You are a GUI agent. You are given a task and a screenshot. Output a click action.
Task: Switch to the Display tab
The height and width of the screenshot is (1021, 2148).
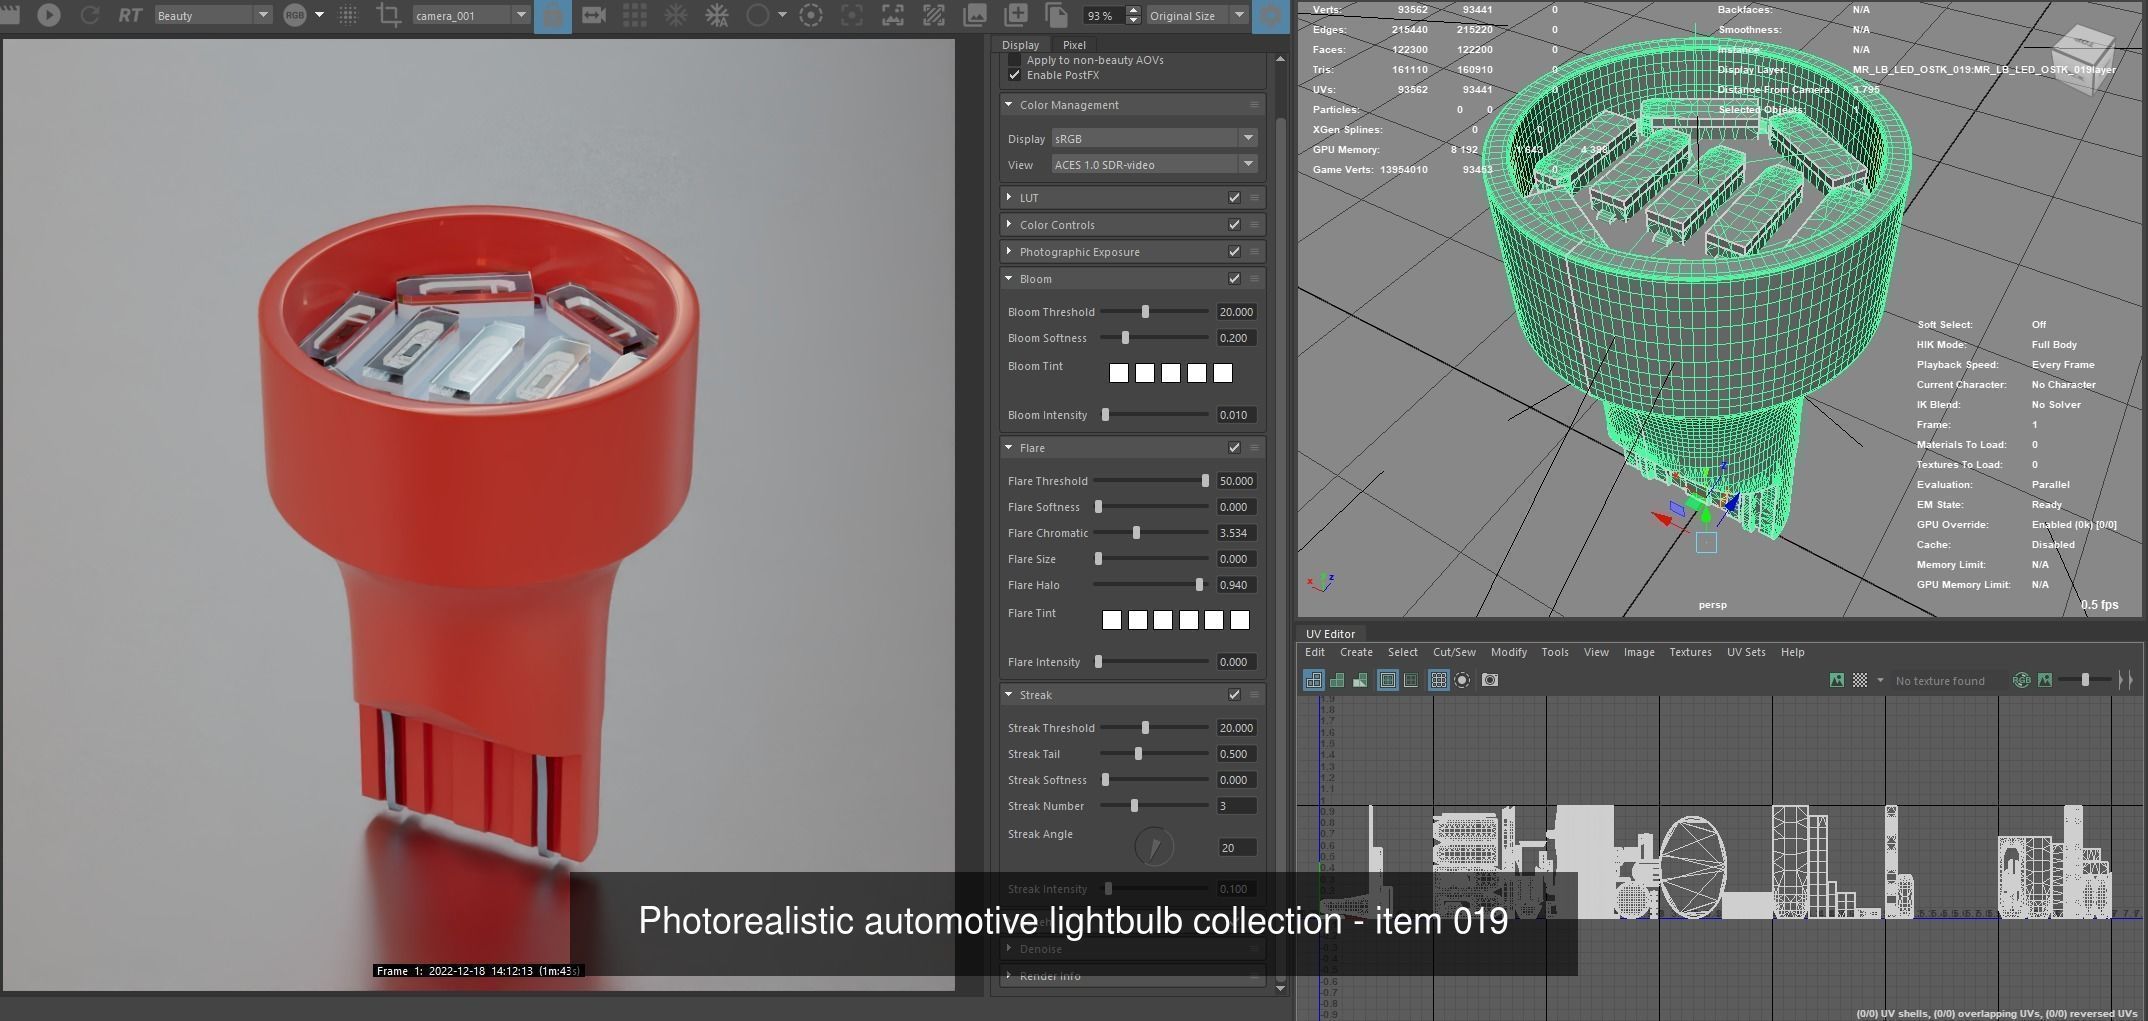click(x=1020, y=45)
